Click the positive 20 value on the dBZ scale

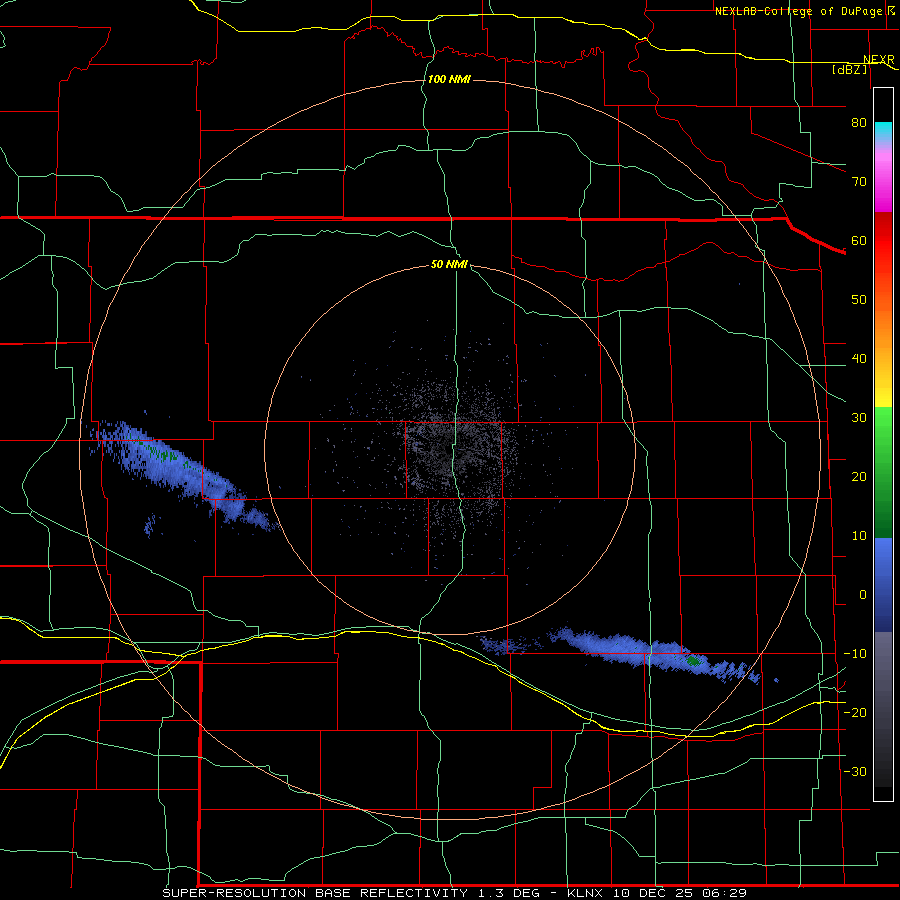click(859, 477)
